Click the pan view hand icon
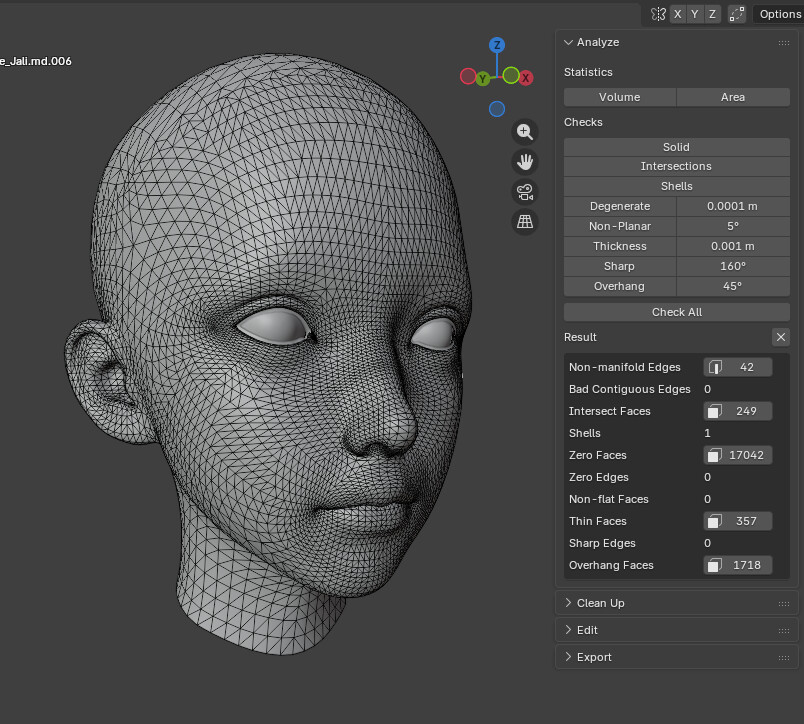The height and width of the screenshot is (724, 804). [524, 162]
